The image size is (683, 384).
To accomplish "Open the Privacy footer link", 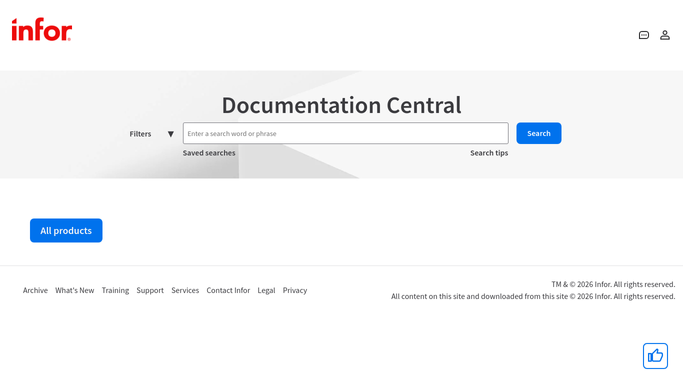I will click(295, 290).
